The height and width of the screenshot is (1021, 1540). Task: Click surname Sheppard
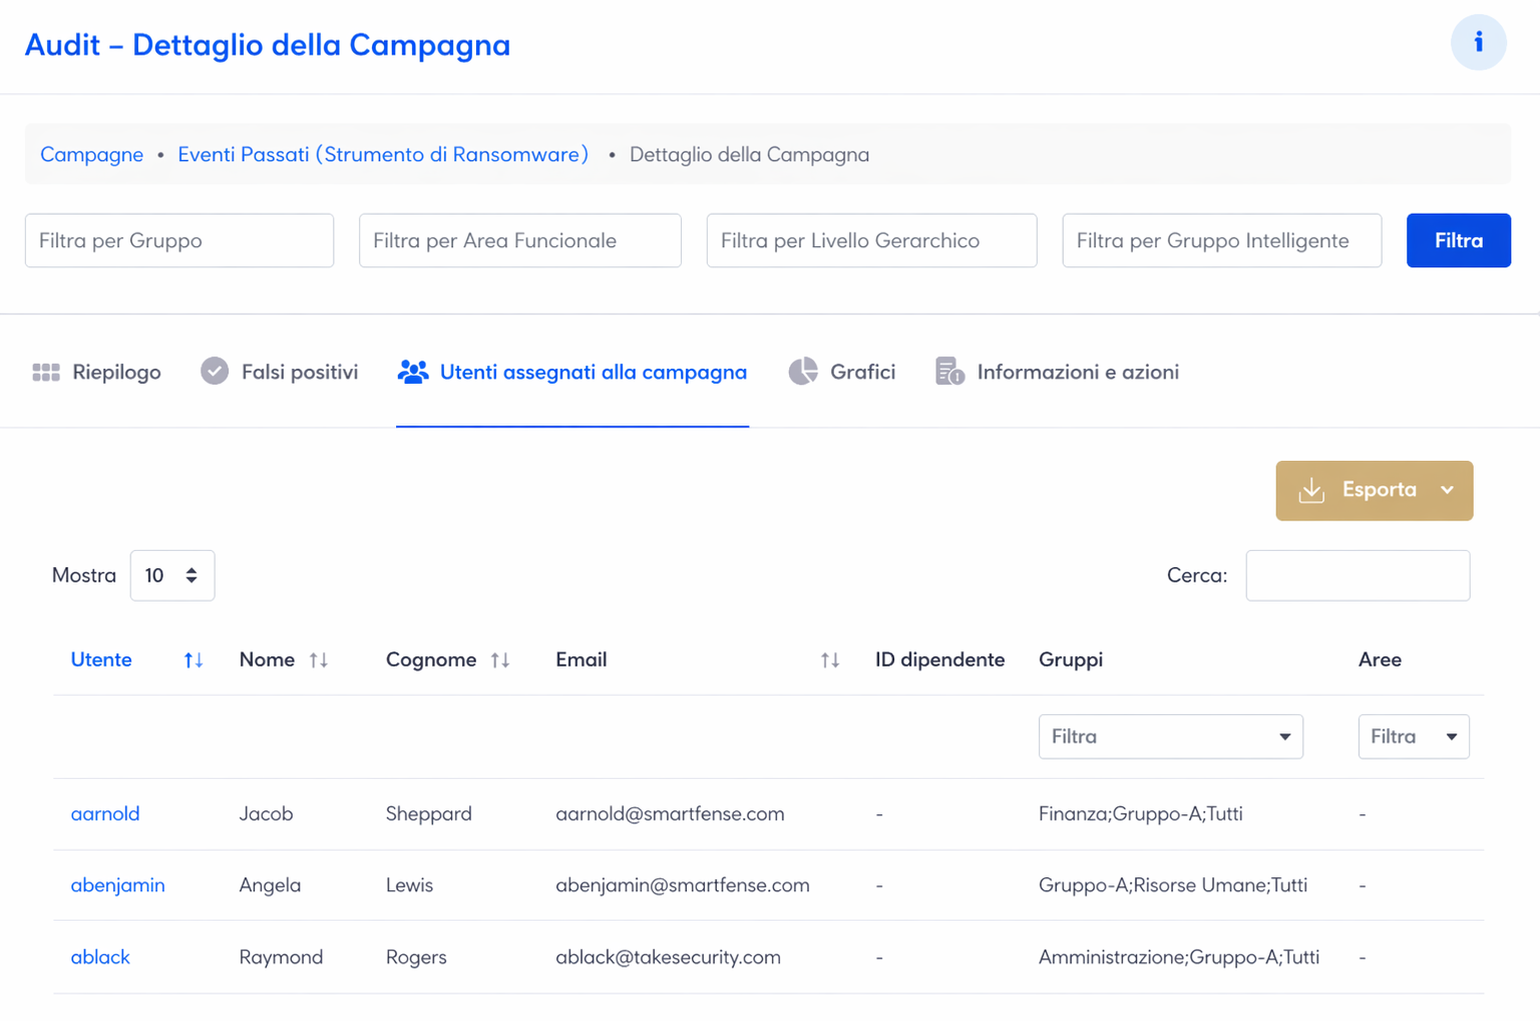point(429,814)
